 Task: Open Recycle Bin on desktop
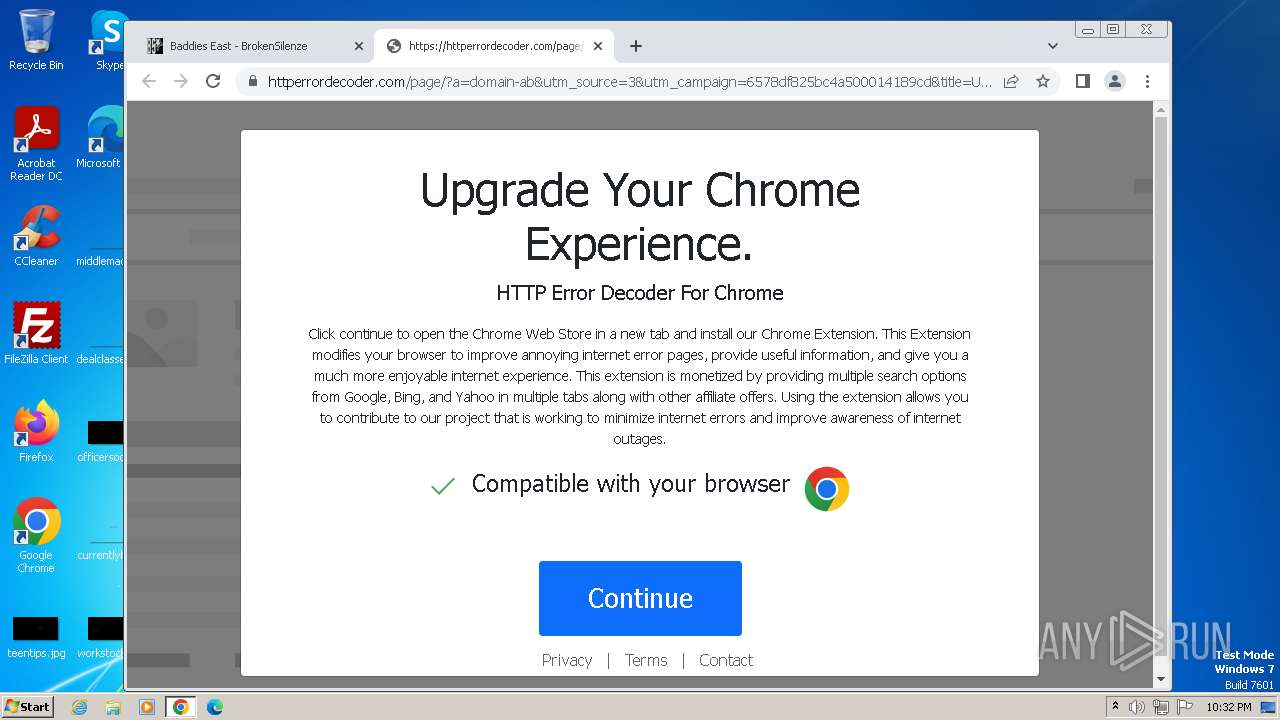tap(36, 40)
